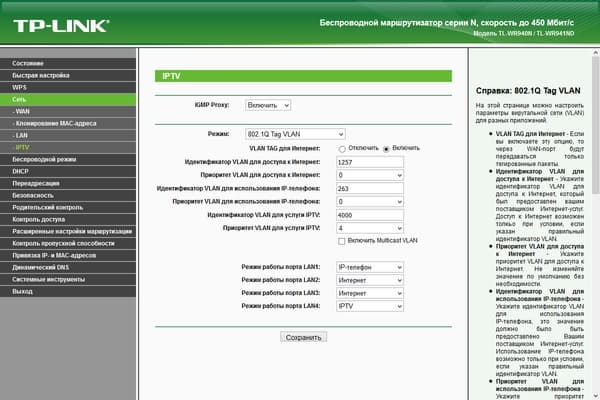The width and height of the screenshot is (600, 400).
Task: Select the Сеть sidebar section
Action: click(68, 100)
